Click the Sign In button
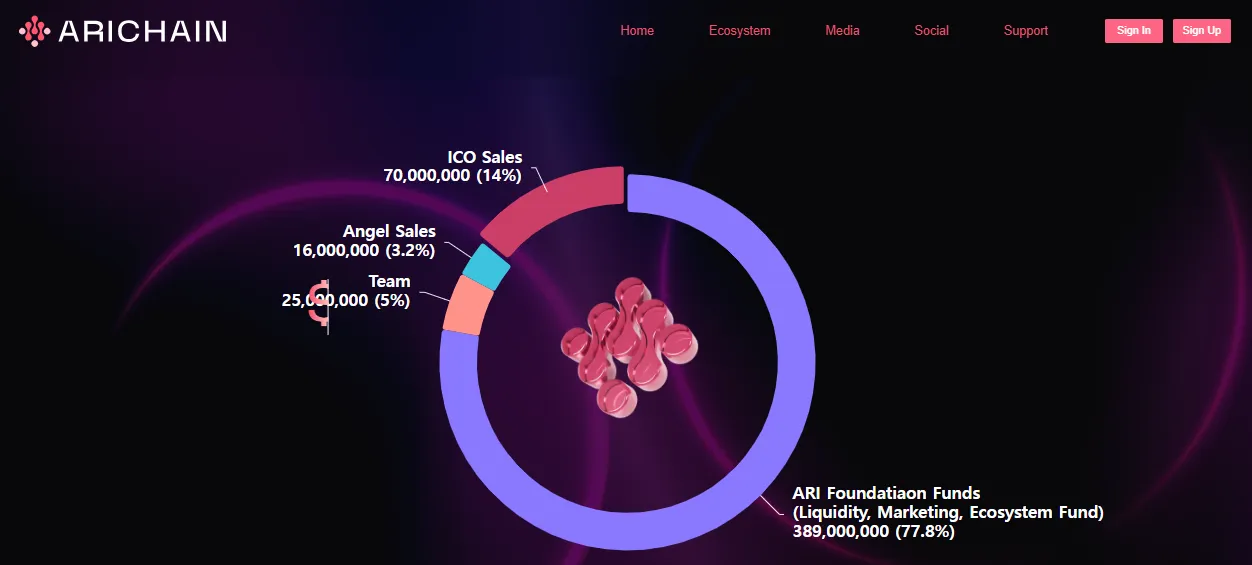1252x565 pixels. [x=1134, y=31]
